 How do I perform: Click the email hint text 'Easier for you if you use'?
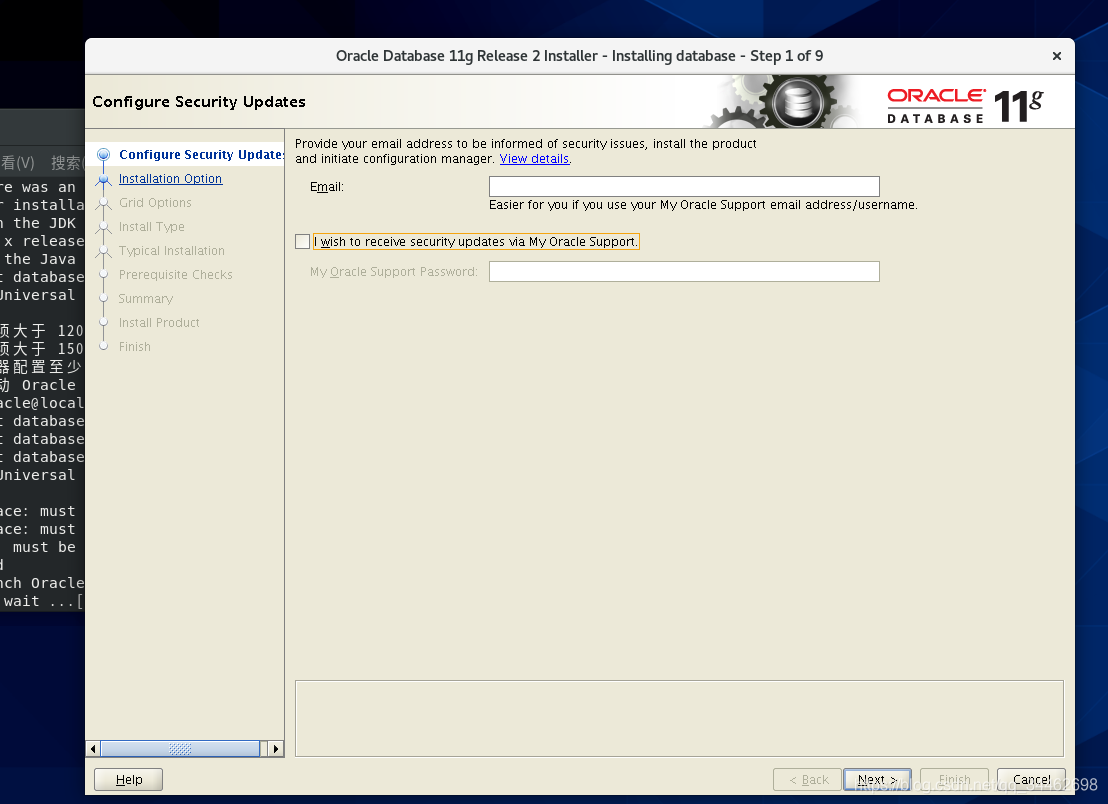(703, 205)
